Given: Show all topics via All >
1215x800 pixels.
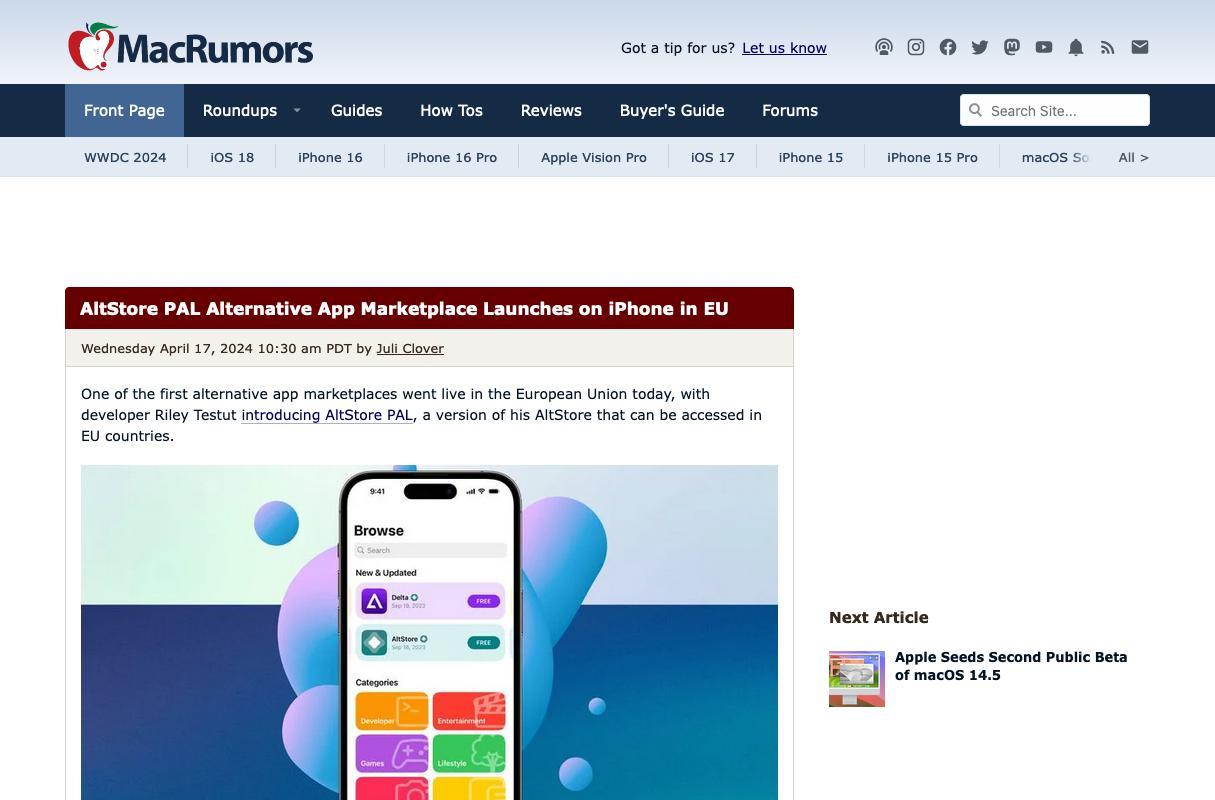Looking at the screenshot, I should (x=1133, y=157).
